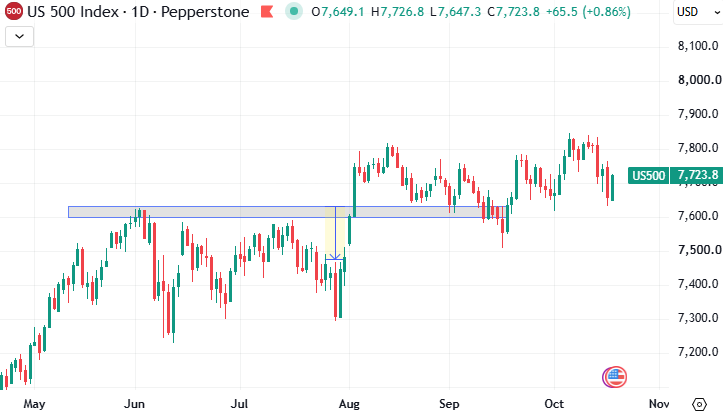Click the US 500 Index symbol title

73,12
